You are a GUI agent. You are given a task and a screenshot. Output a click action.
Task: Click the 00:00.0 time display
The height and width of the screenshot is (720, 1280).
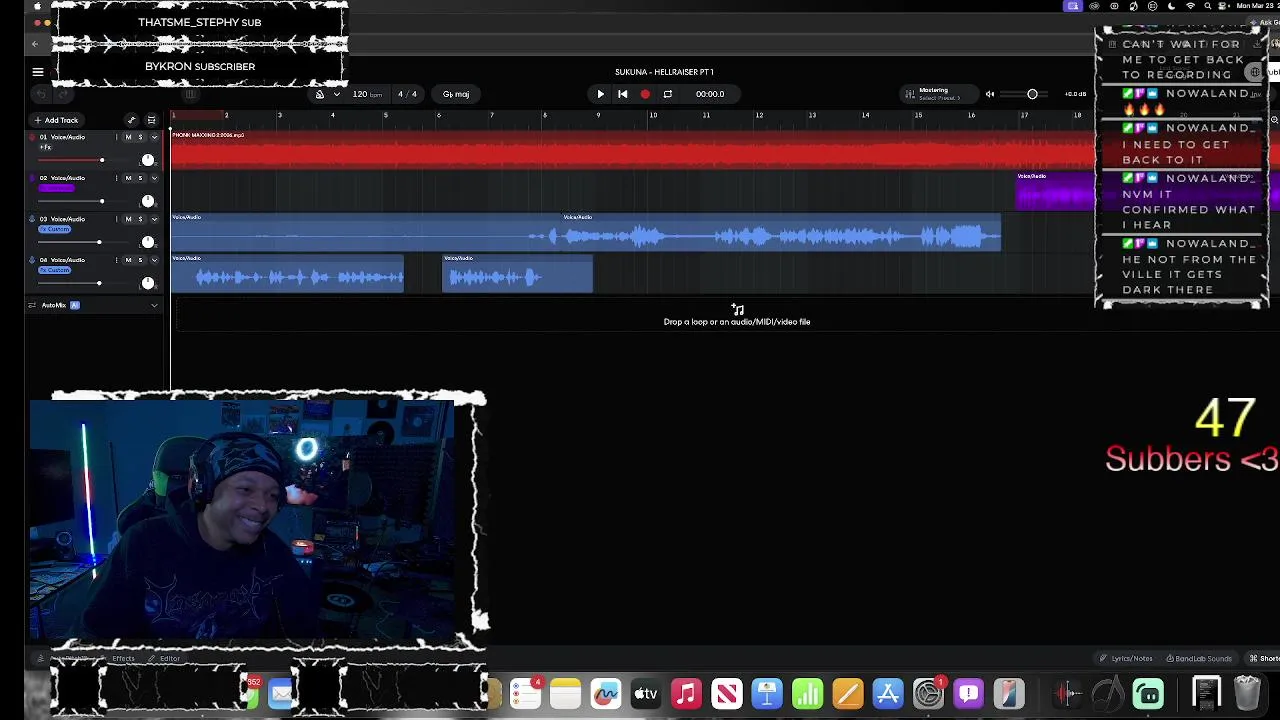click(x=710, y=94)
